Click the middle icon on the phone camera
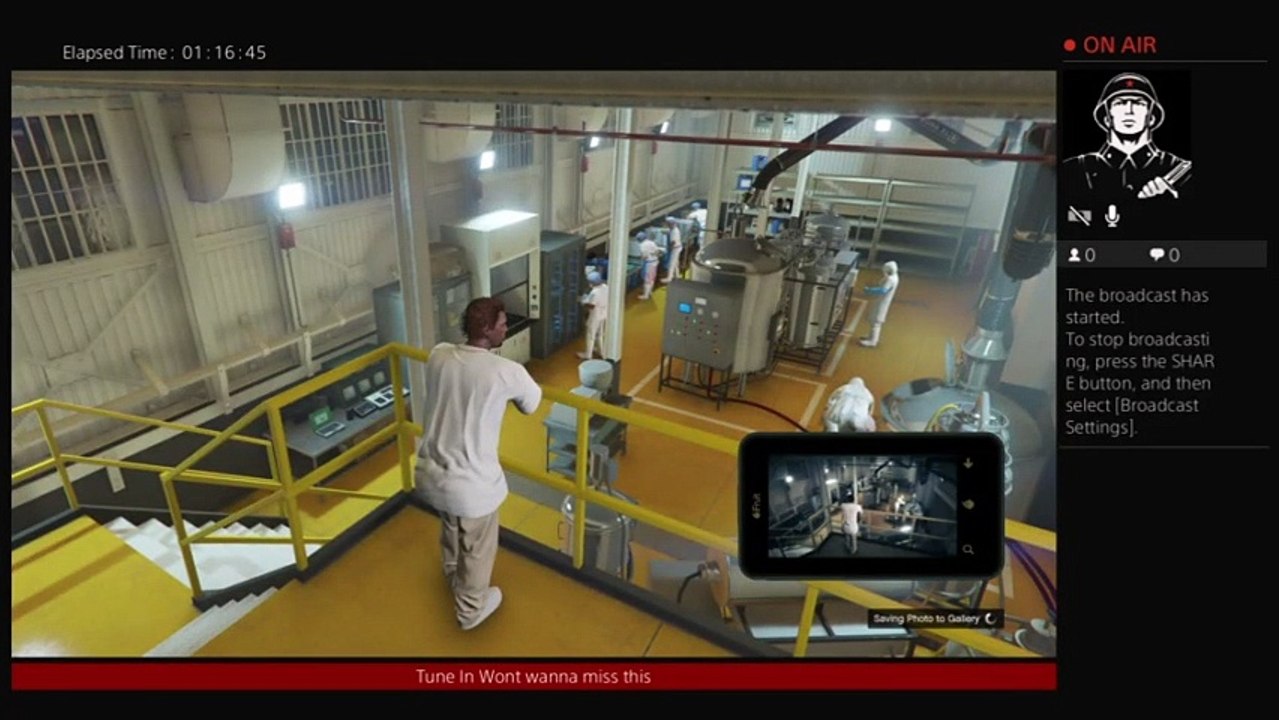 pos(968,505)
